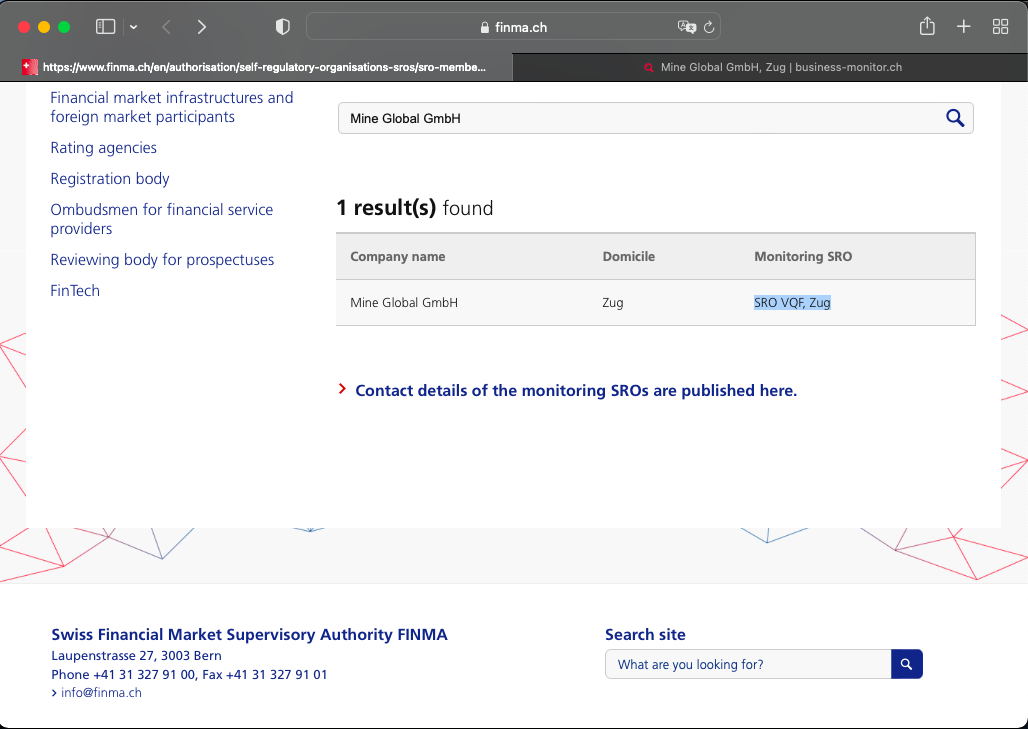
Task: Click the Monitoring SRO column header
Action: click(x=803, y=256)
